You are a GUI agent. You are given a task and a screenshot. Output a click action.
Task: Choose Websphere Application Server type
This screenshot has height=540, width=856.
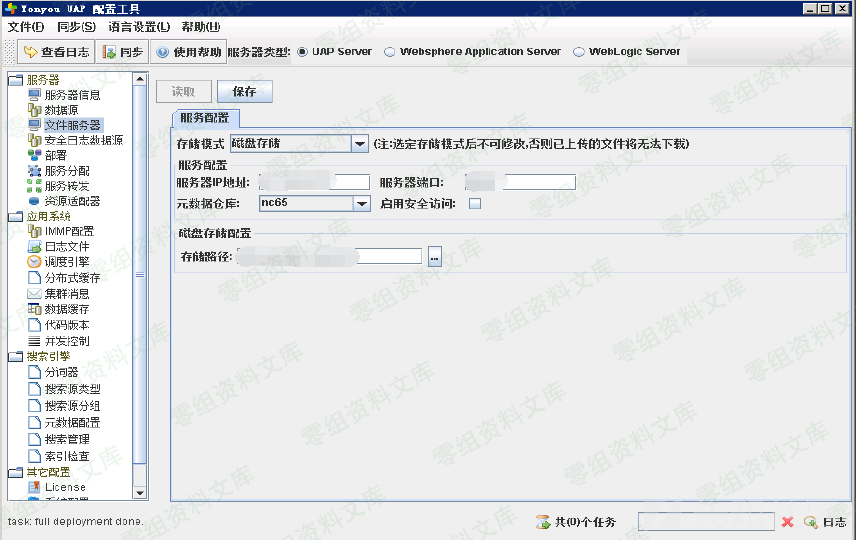pyautogui.click(x=390, y=52)
